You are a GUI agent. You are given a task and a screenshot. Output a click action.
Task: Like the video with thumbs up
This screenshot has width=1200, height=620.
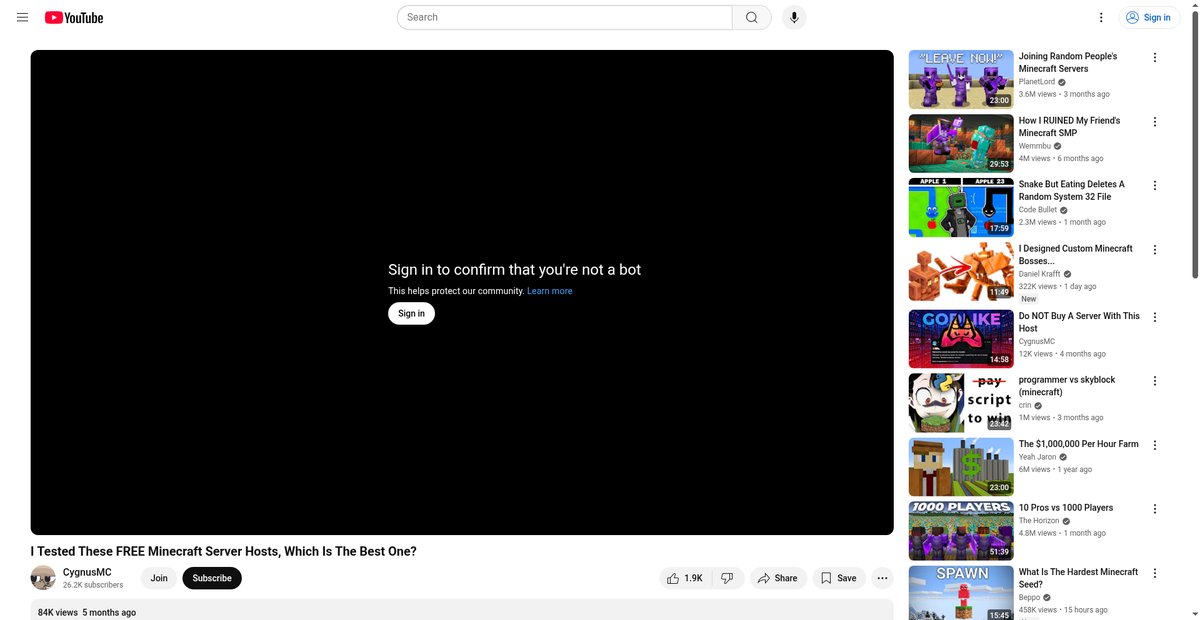point(685,578)
